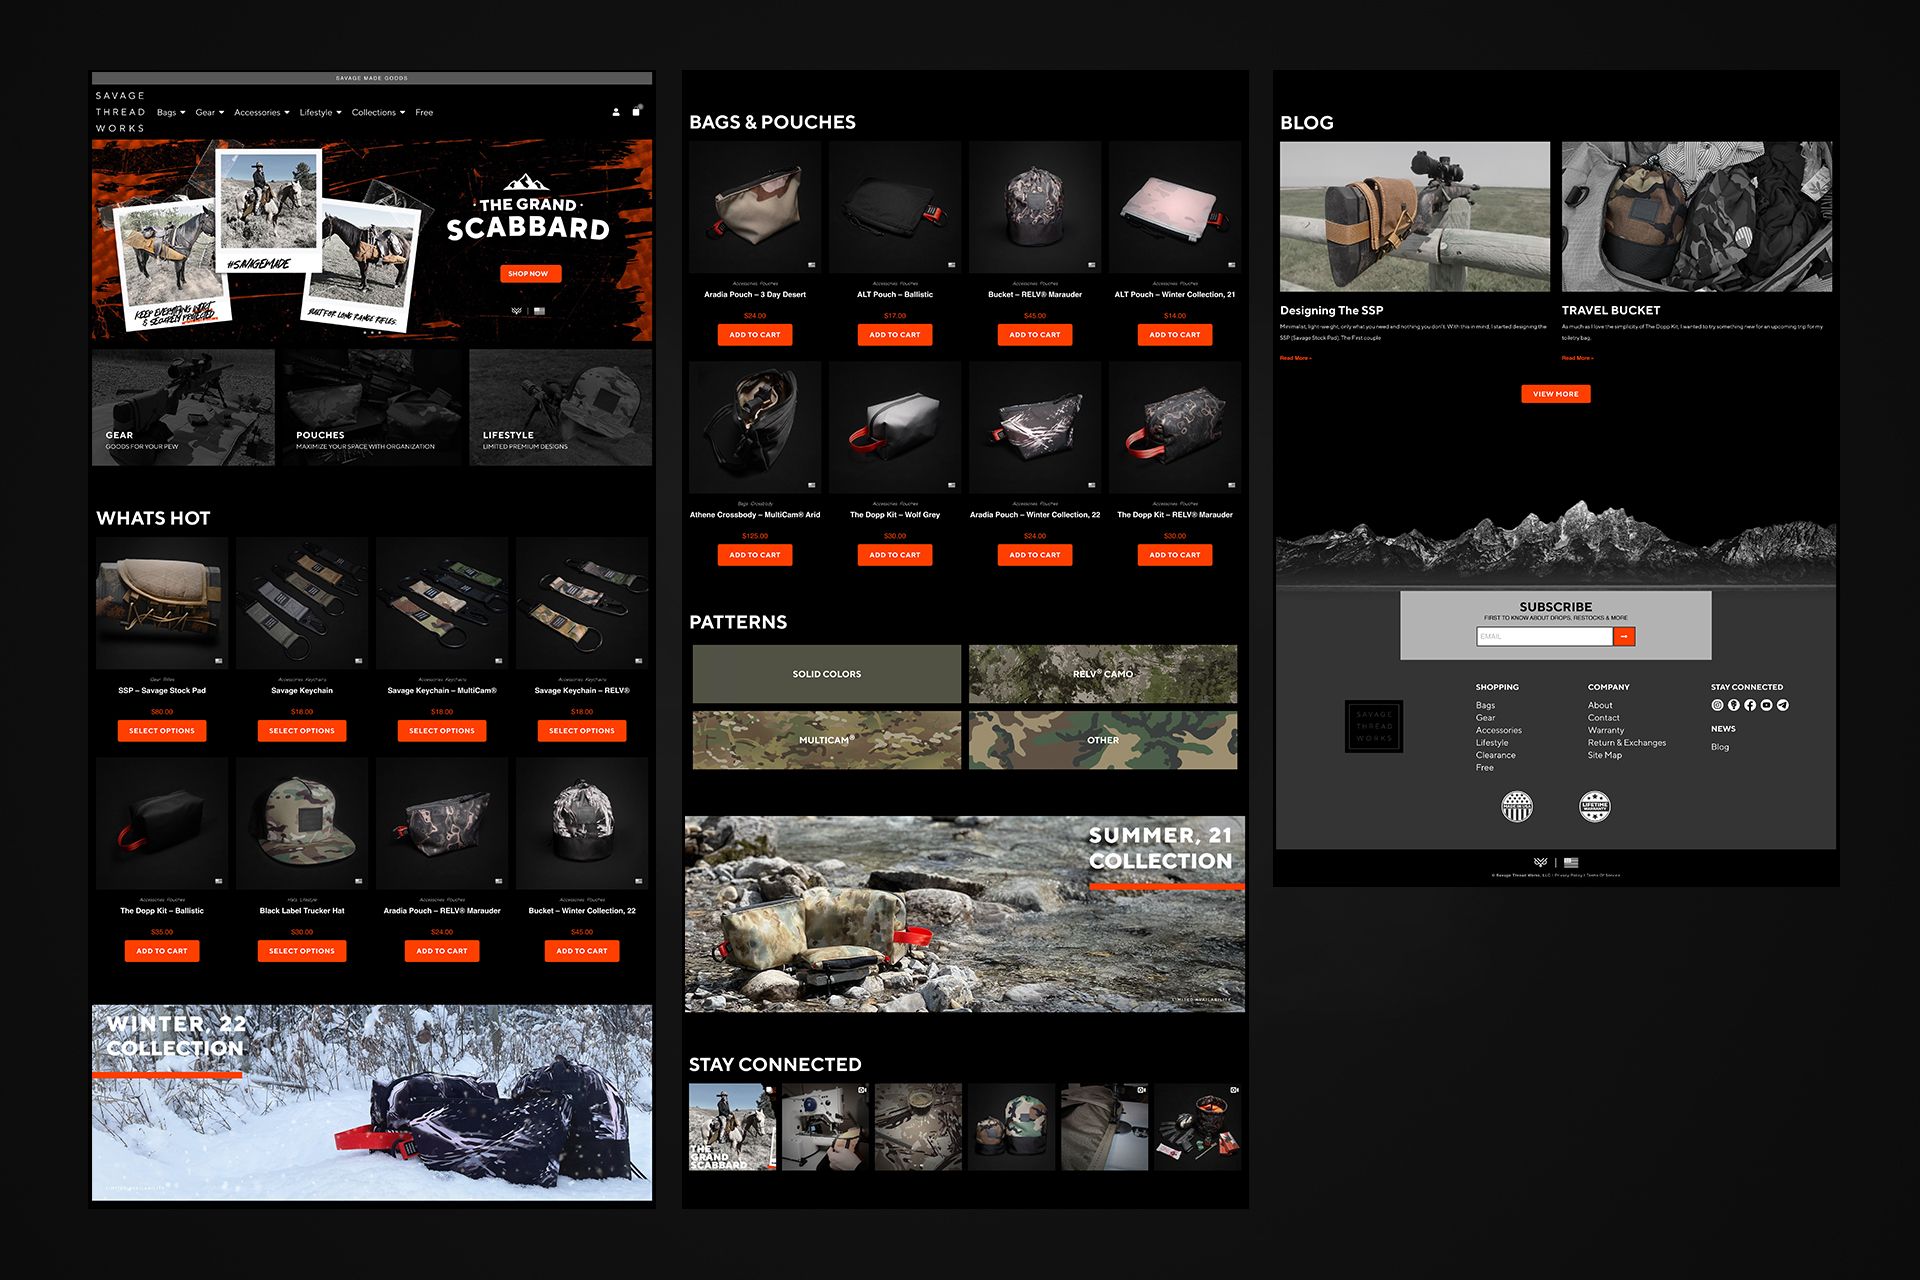Click the Aradia Pouch – 3 Day Desert title
This screenshot has height=1280, width=1920.
point(755,294)
